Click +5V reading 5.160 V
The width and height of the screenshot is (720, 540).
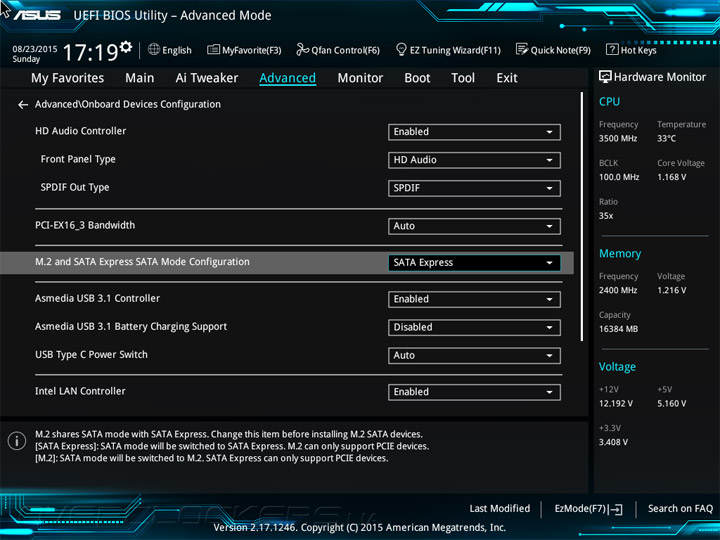(x=672, y=404)
